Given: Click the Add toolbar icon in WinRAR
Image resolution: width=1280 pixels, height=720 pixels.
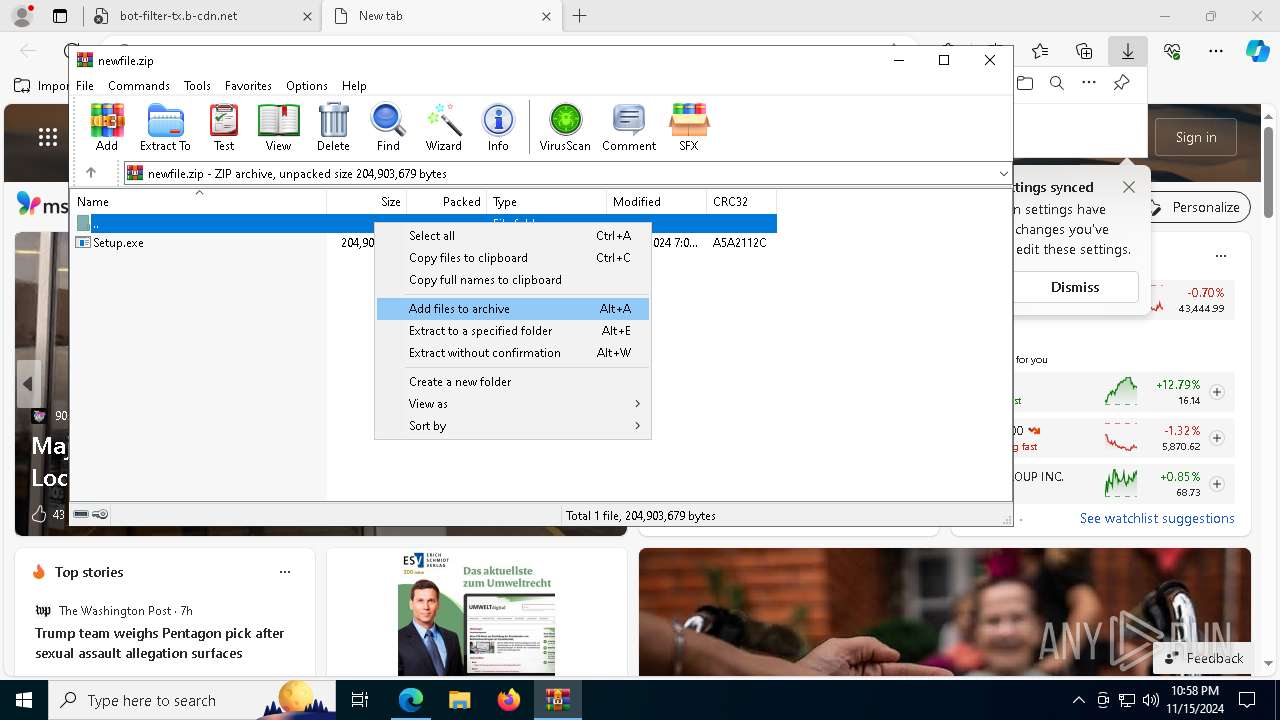Looking at the screenshot, I should pyautogui.click(x=107, y=127).
